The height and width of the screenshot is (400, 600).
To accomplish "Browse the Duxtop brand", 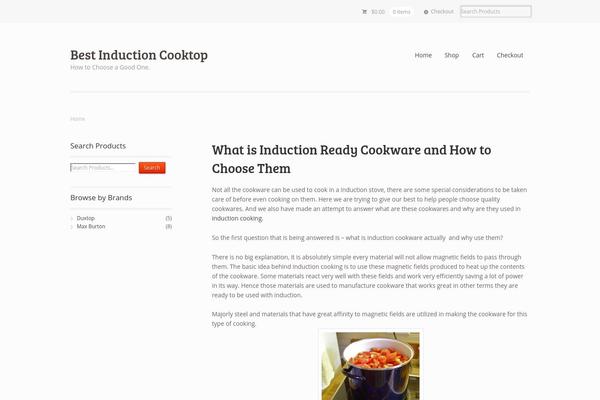I will coord(86,218).
